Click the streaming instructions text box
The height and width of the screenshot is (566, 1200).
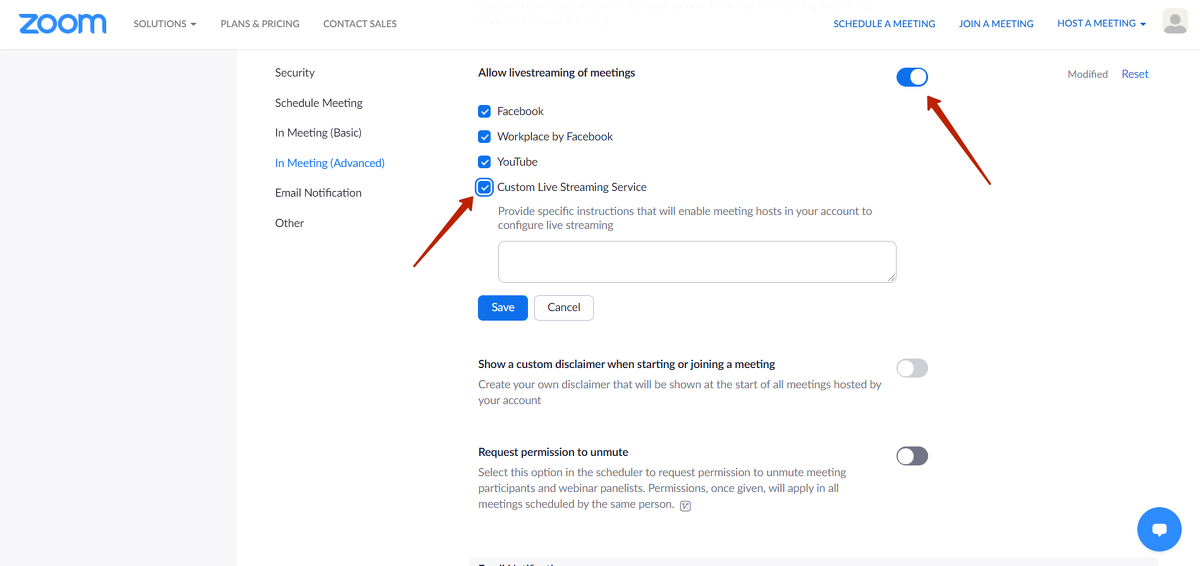pos(697,262)
